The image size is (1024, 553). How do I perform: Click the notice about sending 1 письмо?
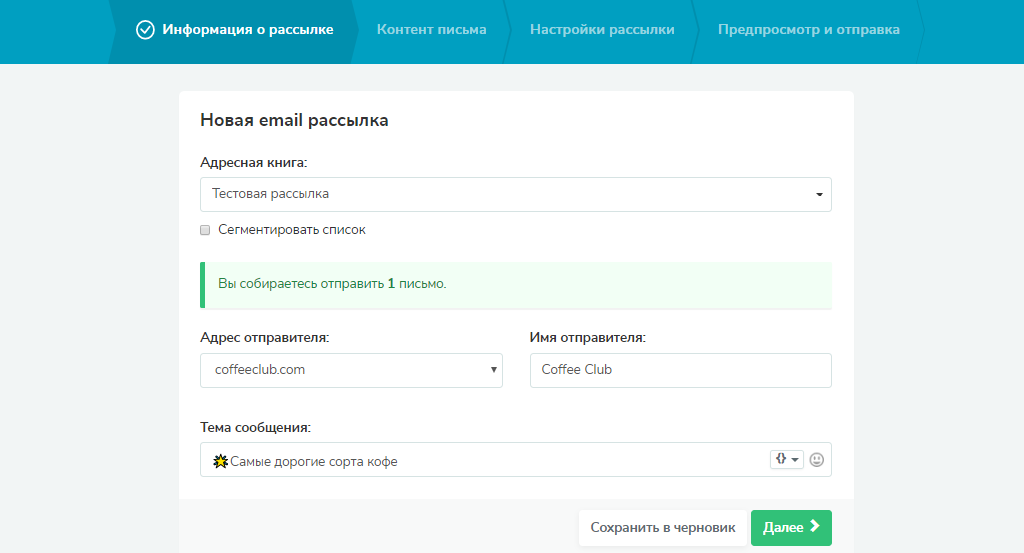515,285
